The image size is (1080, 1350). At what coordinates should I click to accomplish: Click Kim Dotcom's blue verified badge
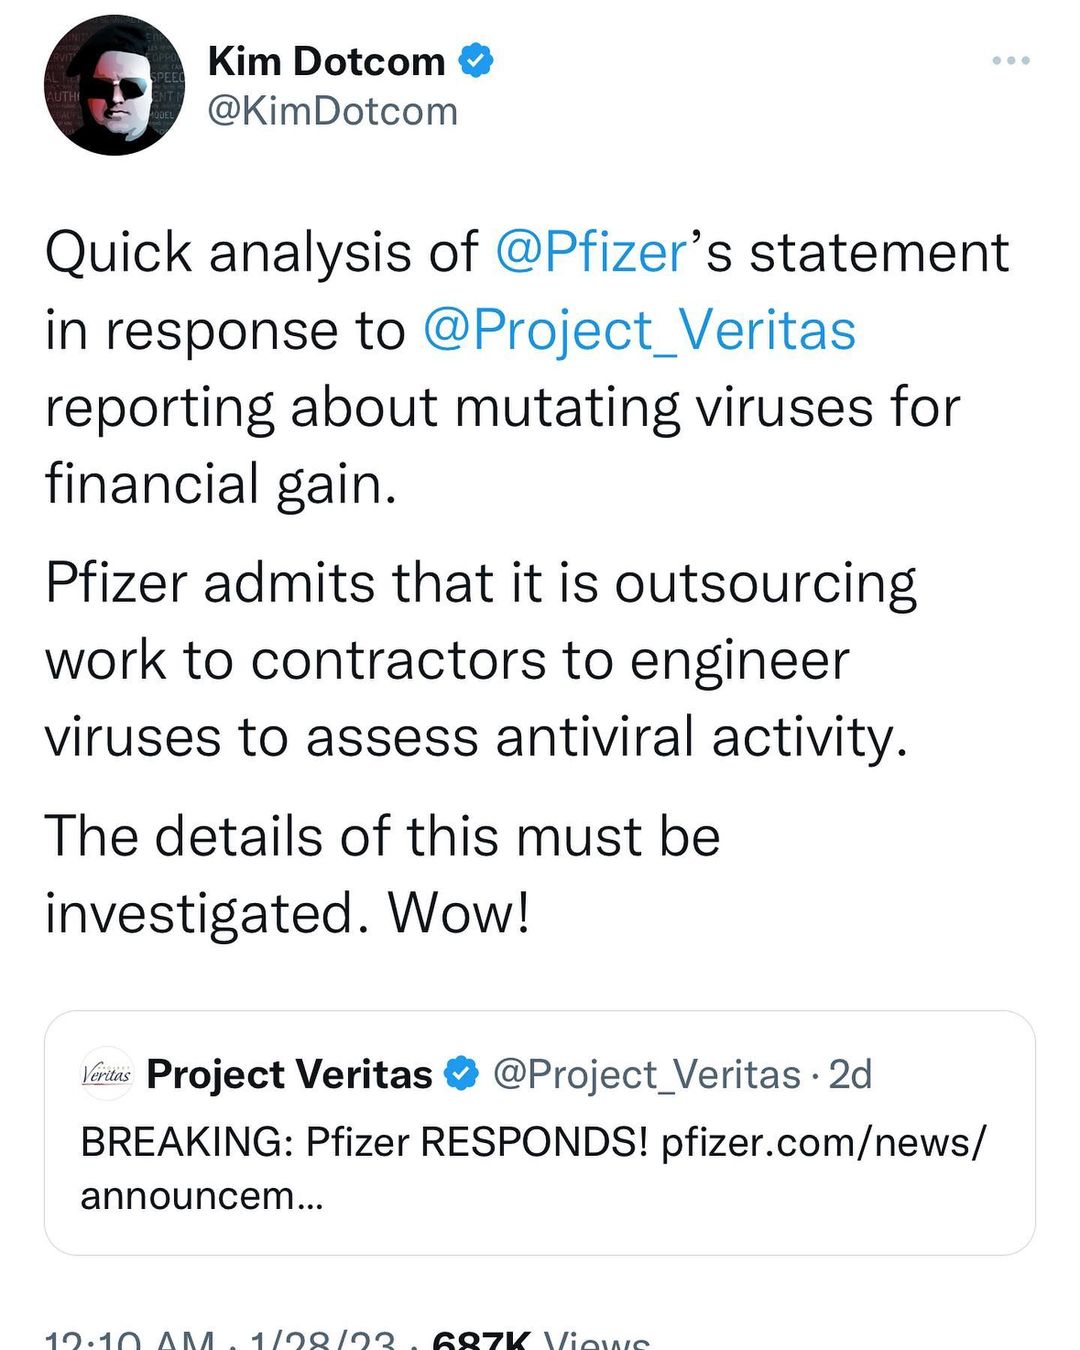click(x=475, y=61)
